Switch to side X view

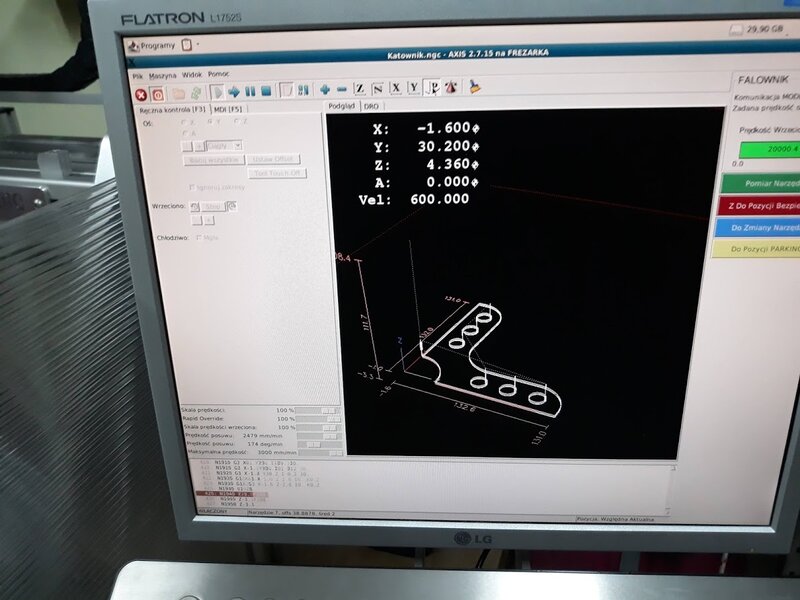[x=396, y=88]
